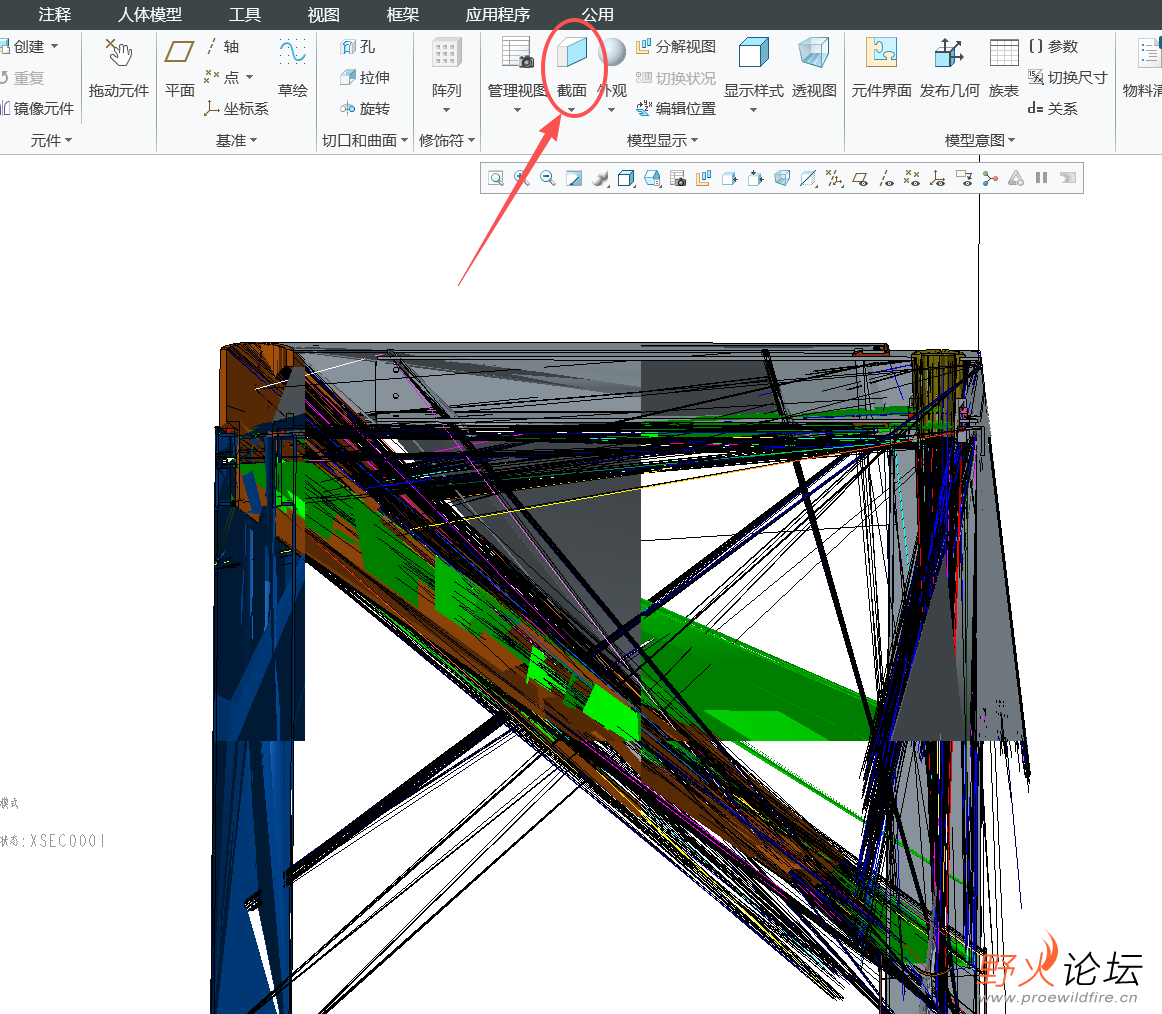1162x1014 pixels.
Task: Create a datum 平面 (Plane)
Action: pos(180,67)
